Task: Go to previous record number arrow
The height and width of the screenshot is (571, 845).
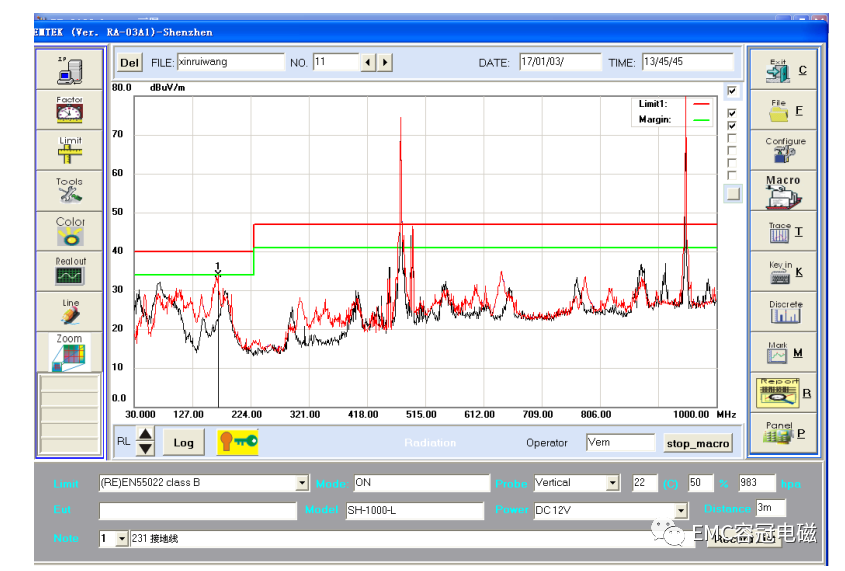Action: pos(368,62)
